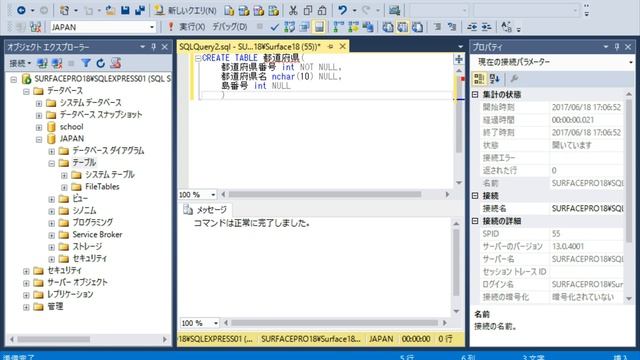Click the SPID value 55 in Properties
640x360 pixels.
(556, 234)
